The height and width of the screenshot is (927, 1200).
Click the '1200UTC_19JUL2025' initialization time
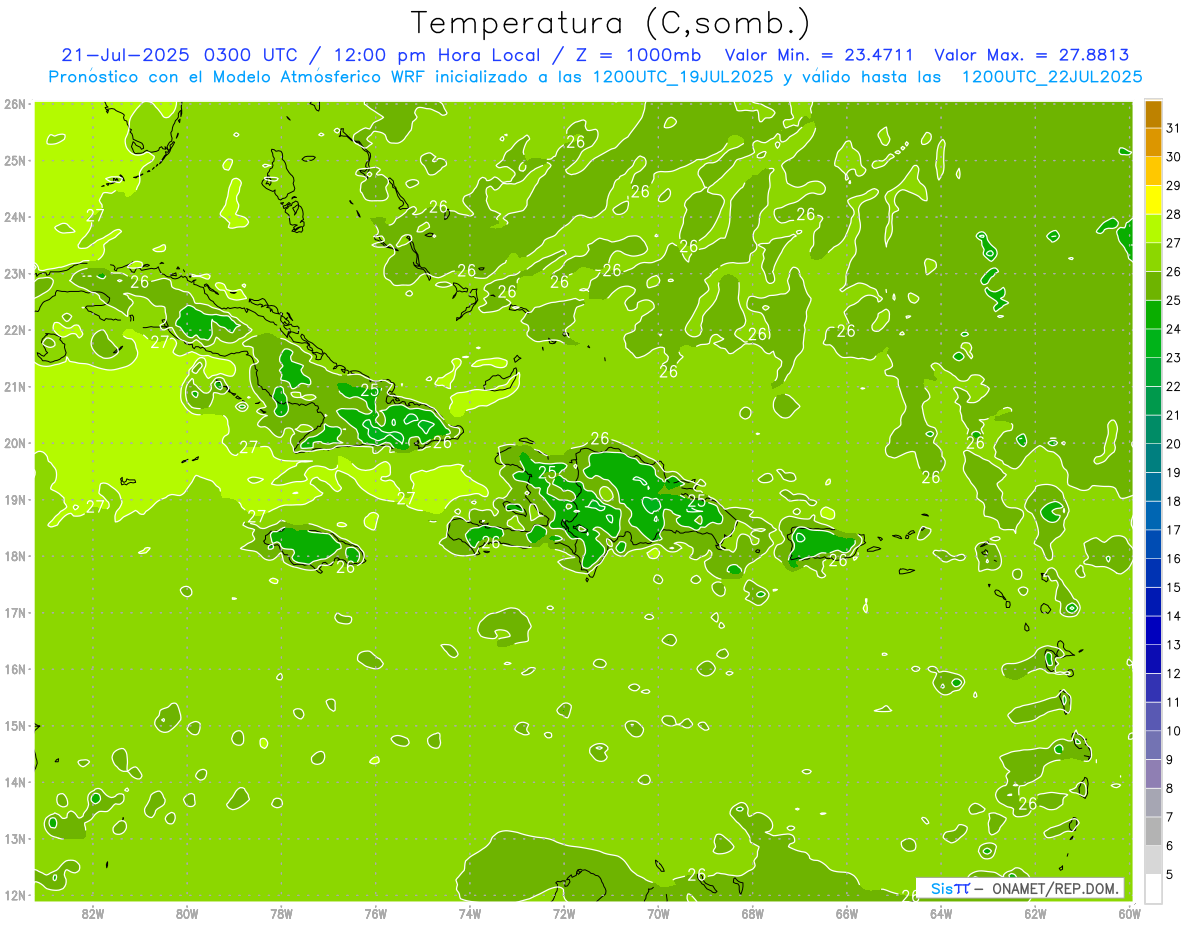(683, 76)
